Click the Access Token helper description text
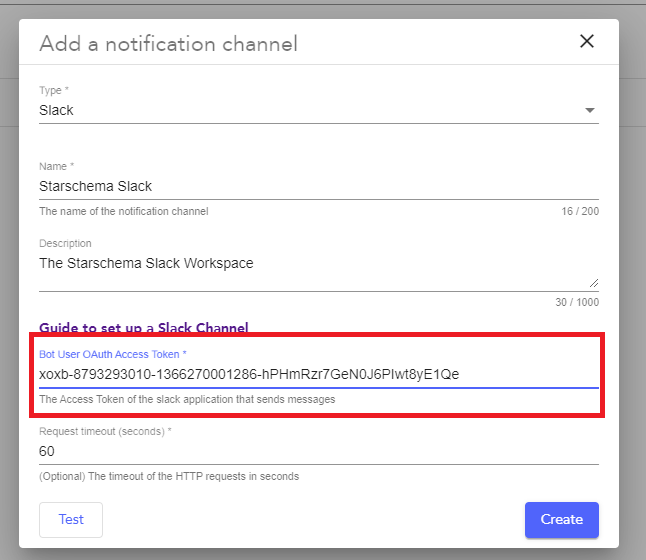646x560 pixels. 187,399
